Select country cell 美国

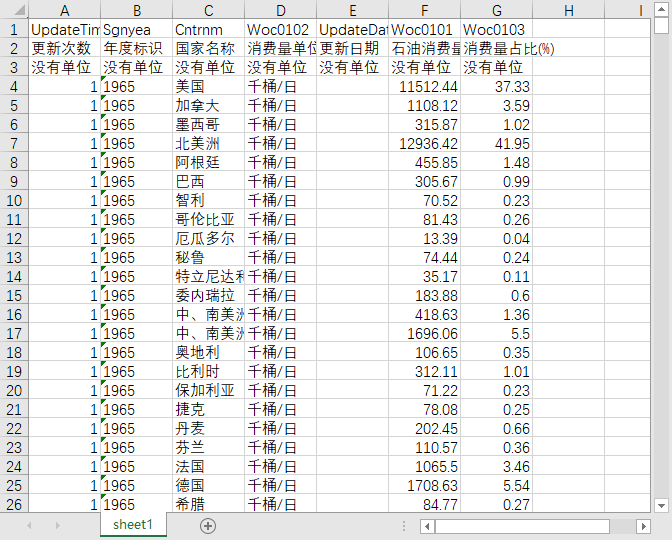click(208, 86)
